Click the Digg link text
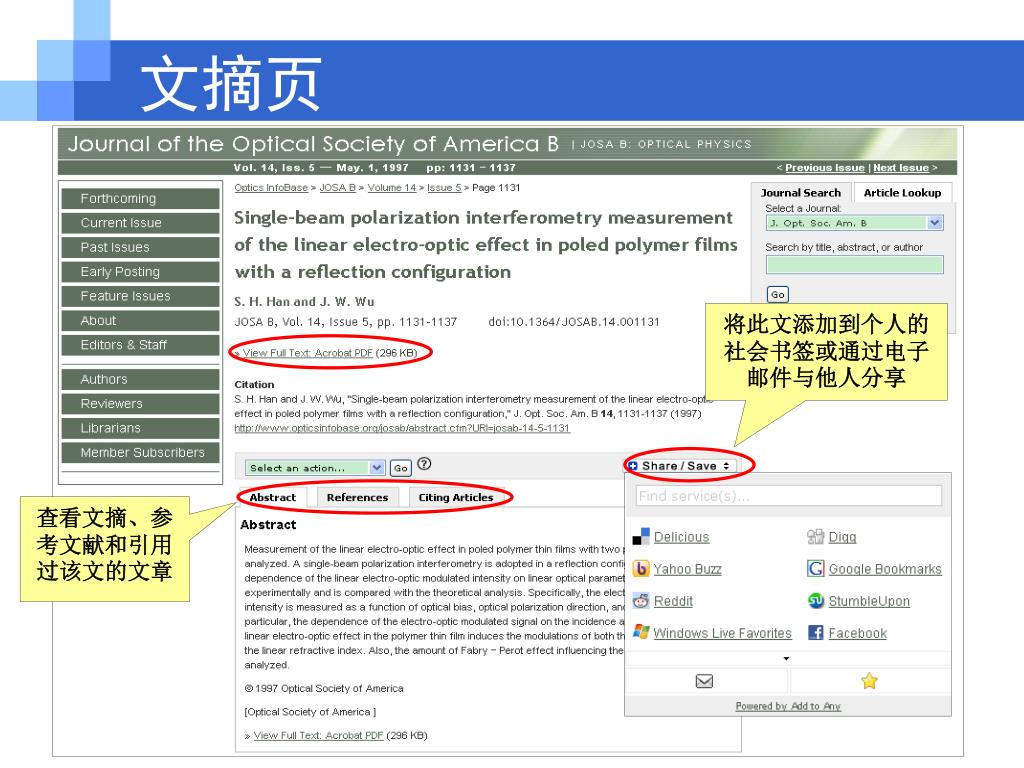This screenshot has width=1024, height=768. pos(842,537)
